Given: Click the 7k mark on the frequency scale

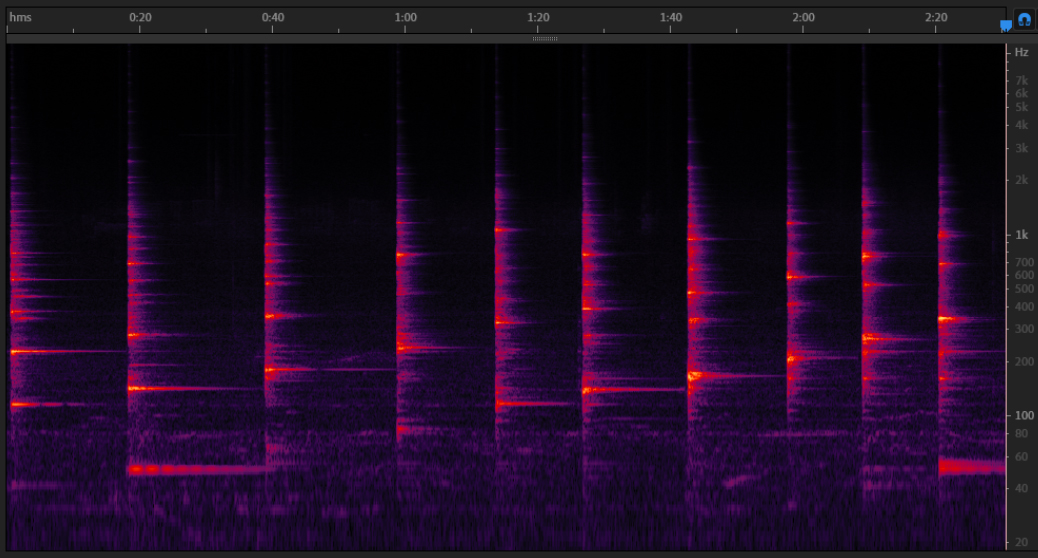Looking at the screenshot, I should pos(1021,80).
